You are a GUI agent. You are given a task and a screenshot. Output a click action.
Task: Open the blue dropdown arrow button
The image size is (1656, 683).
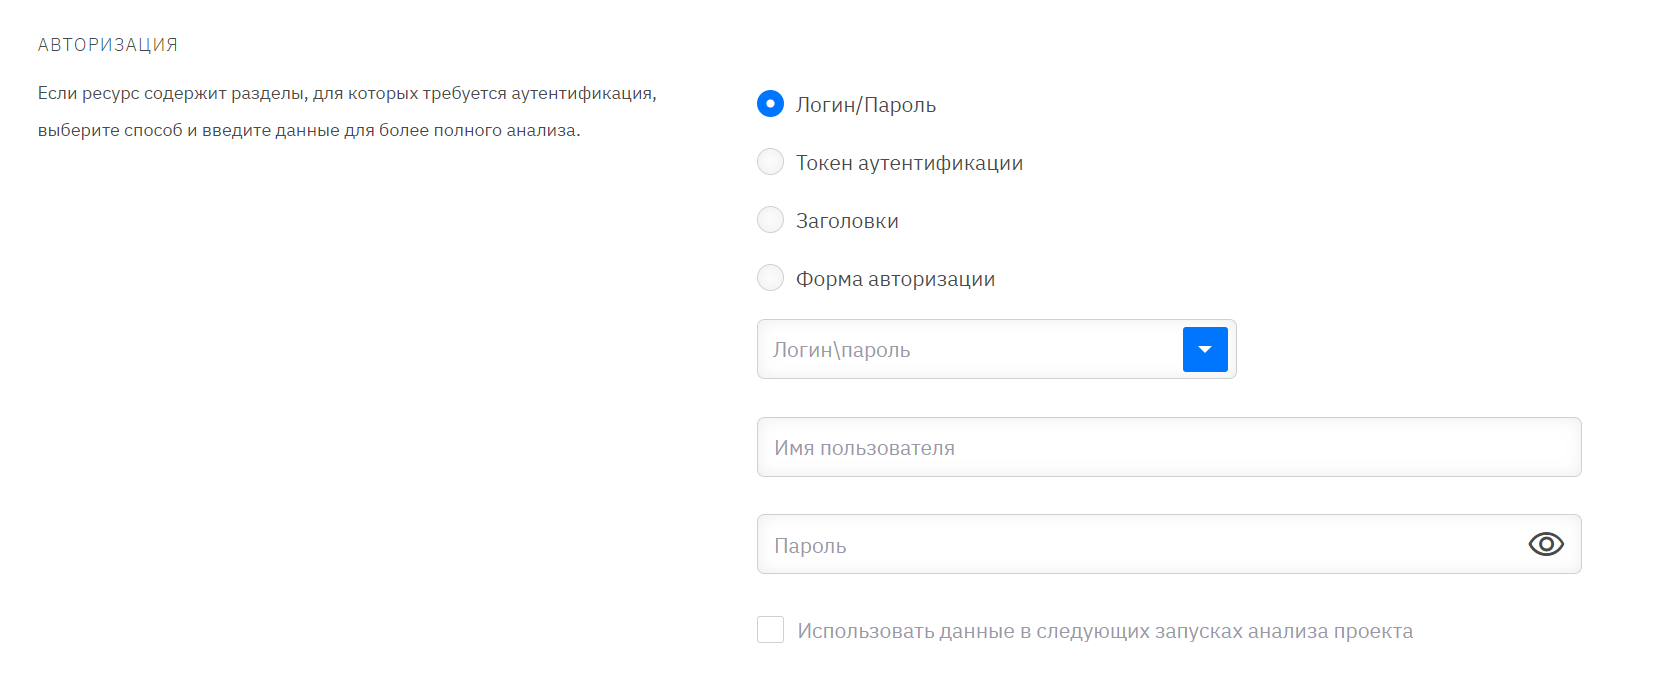click(x=1205, y=349)
